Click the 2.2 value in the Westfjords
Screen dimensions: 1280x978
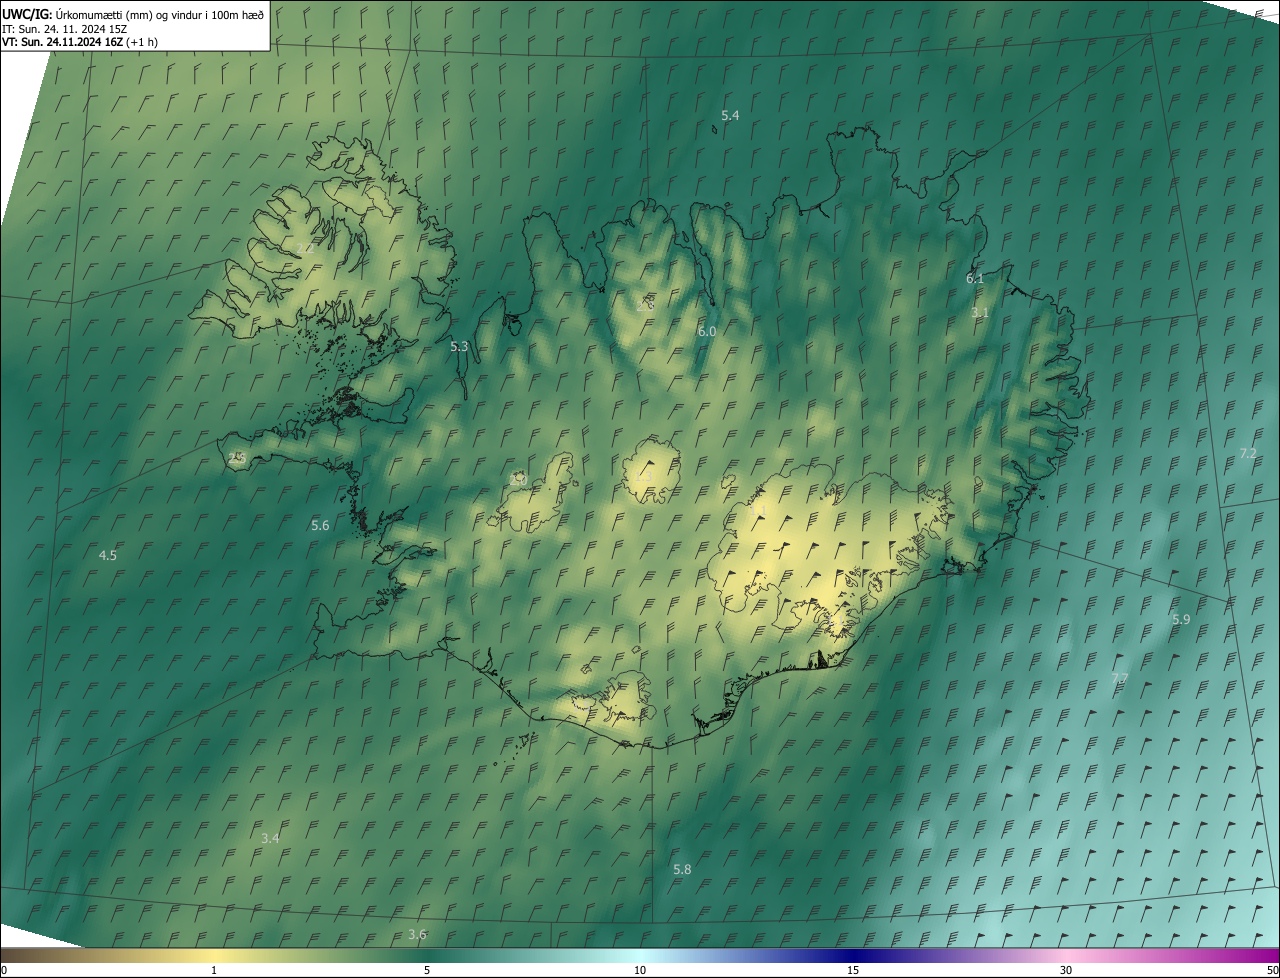[305, 249]
